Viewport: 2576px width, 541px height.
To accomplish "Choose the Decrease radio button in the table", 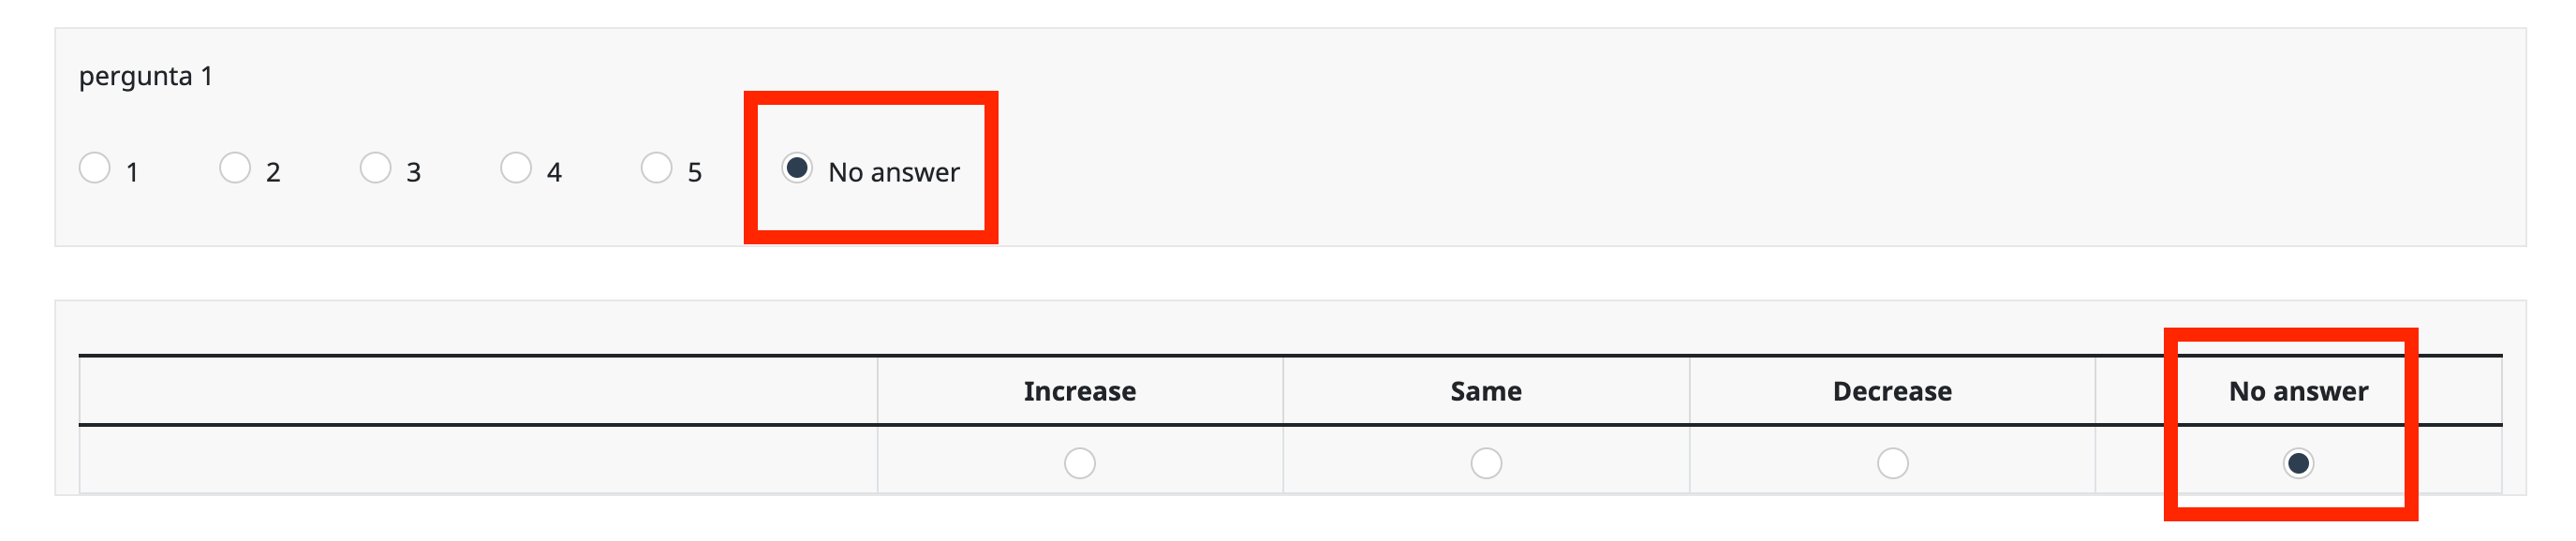I will (x=1892, y=463).
